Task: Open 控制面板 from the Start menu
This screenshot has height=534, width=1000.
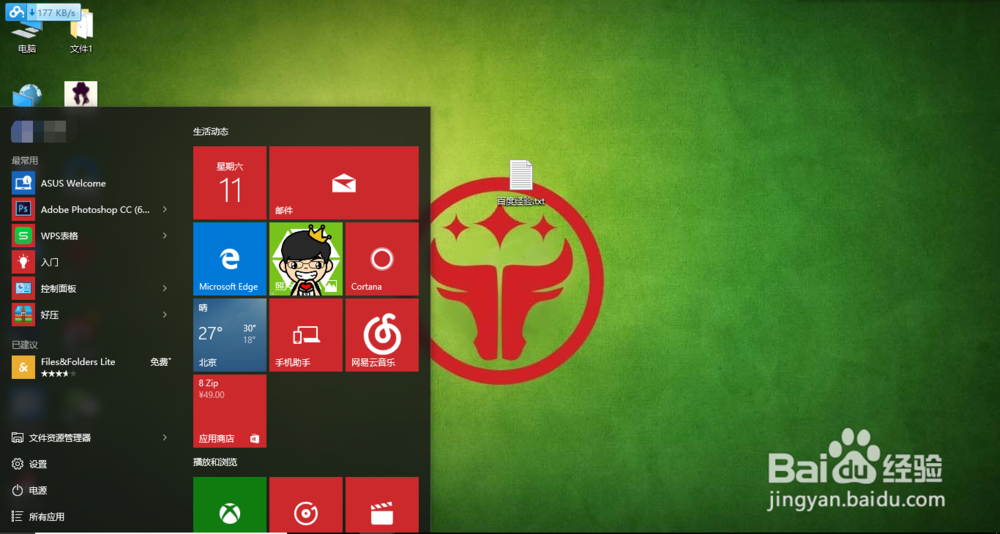Action: point(89,288)
